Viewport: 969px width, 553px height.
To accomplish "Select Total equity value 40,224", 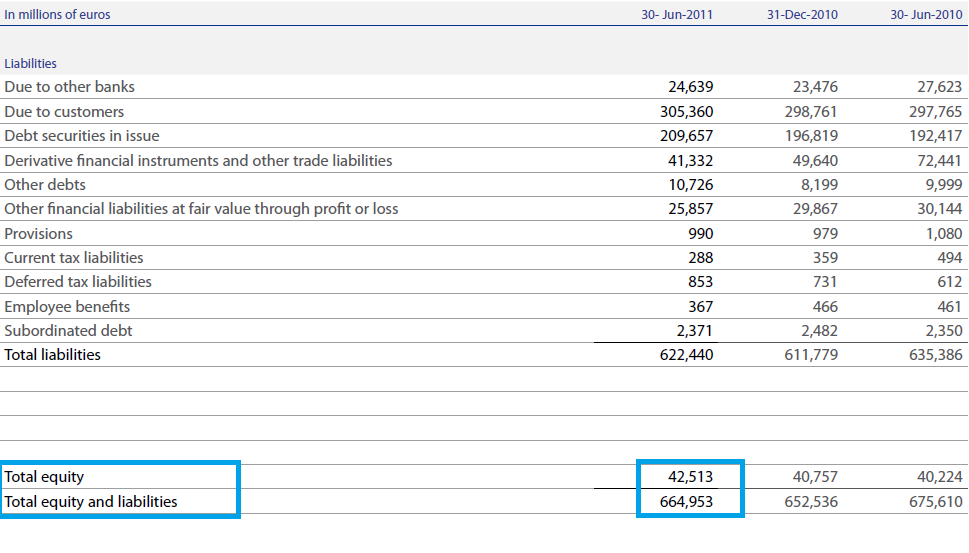I will coord(939,477).
